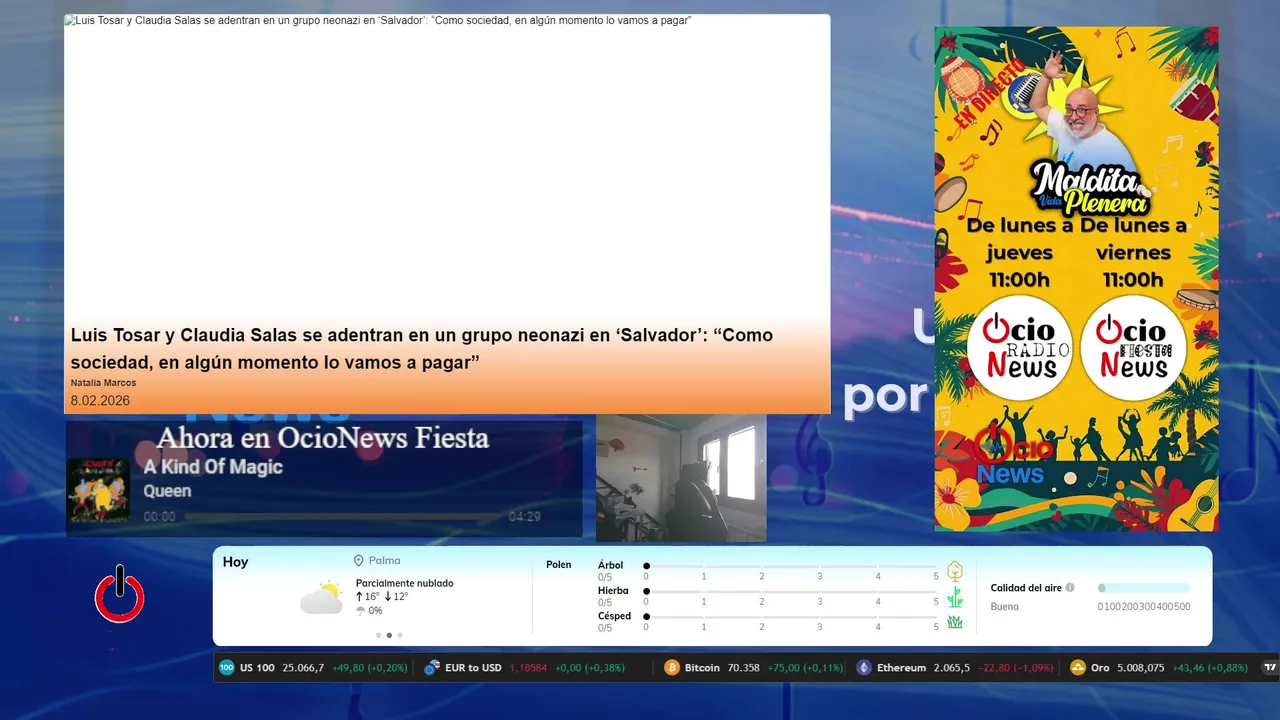Open the webcam video preview
Image resolution: width=1280 pixels, height=720 pixels.
pyautogui.click(x=681, y=478)
